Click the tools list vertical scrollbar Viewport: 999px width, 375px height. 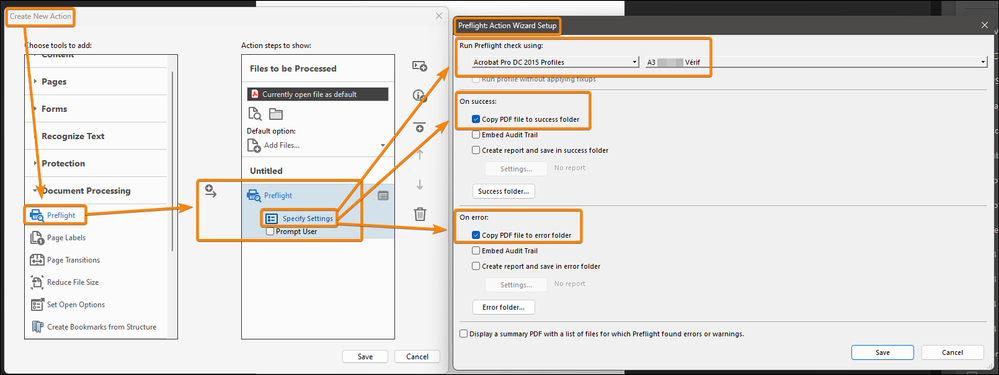tap(171, 162)
